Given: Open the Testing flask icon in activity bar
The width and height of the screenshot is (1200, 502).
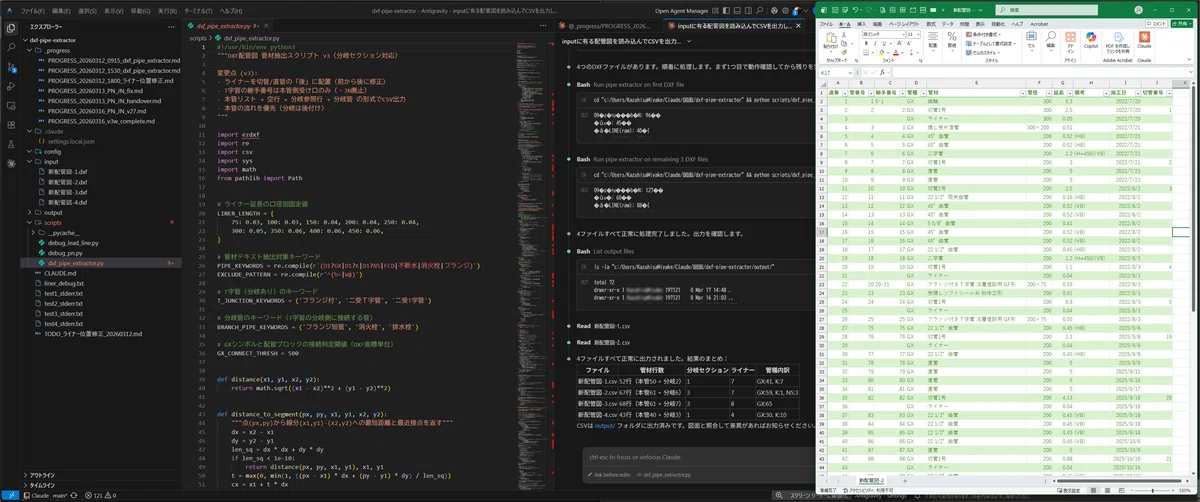Looking at the screenshot, I should point(11,144).
